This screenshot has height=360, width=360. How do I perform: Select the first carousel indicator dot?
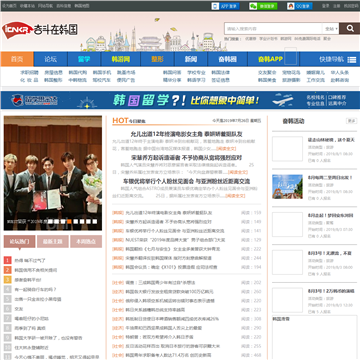(50, 221)
